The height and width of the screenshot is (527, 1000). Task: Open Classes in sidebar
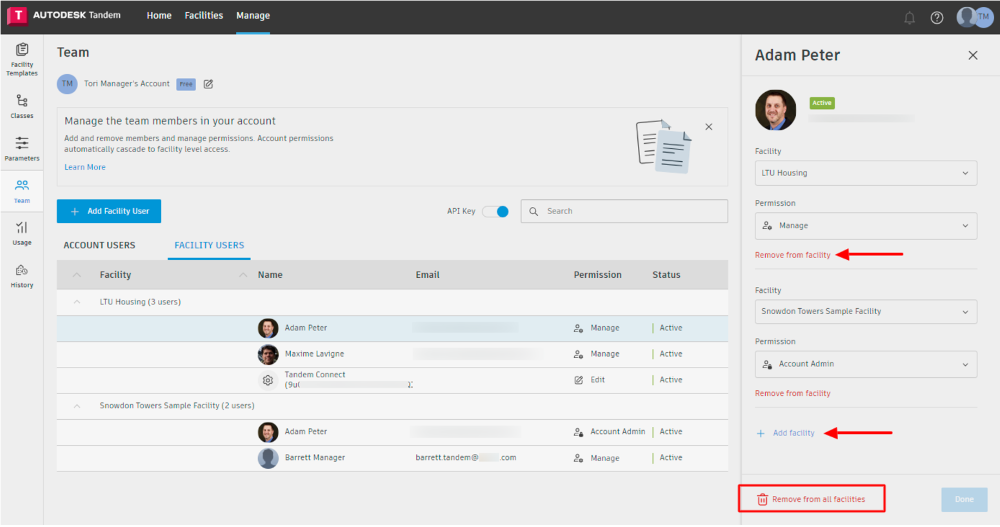coord(22,106)
